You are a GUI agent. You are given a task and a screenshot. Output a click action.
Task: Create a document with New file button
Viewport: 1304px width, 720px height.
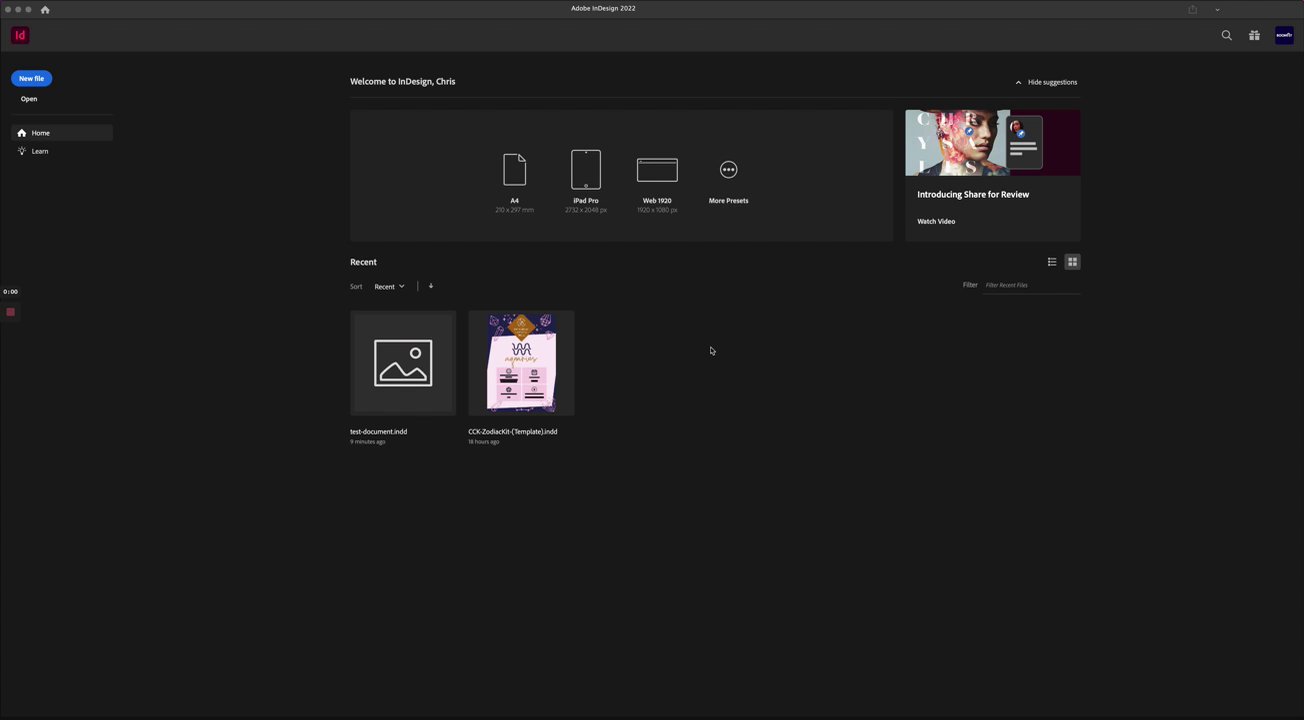coord(31,78)
